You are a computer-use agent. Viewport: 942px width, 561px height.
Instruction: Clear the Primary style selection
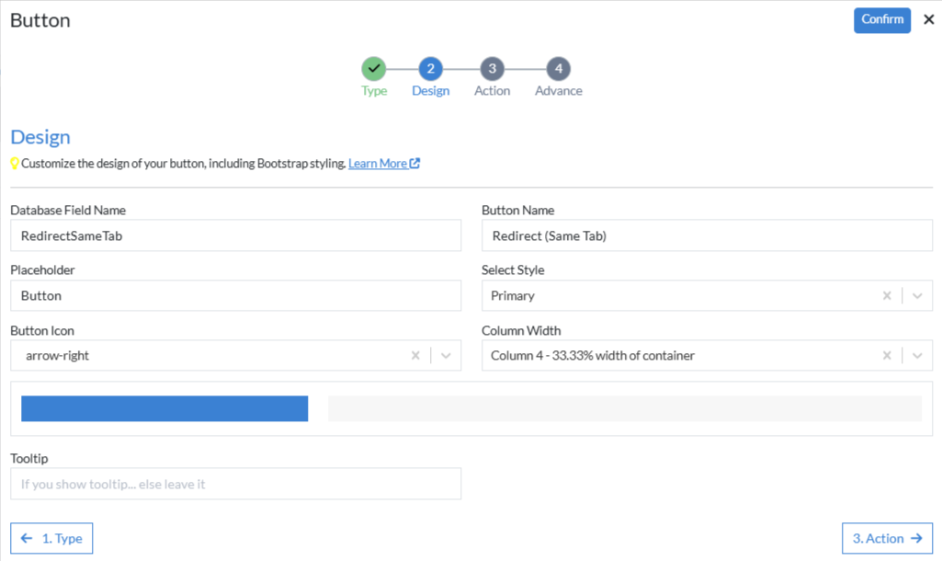point(887,296)
